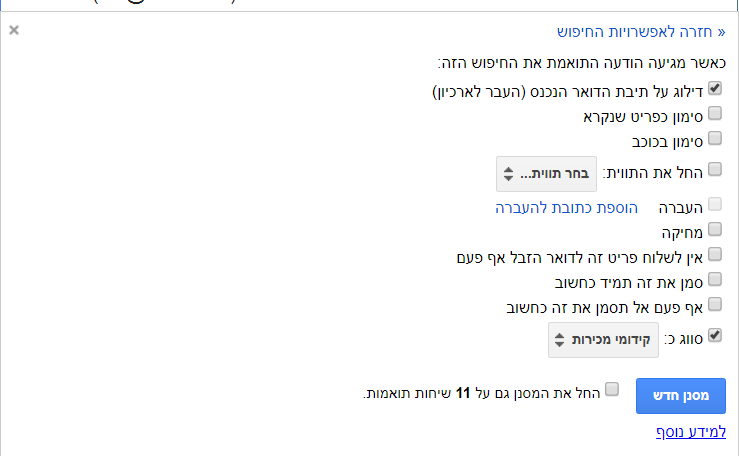Apply filter to 11 matching conversations checkbox
The width and height of the screenshot is (739, 456).
[x=612, y=388]
